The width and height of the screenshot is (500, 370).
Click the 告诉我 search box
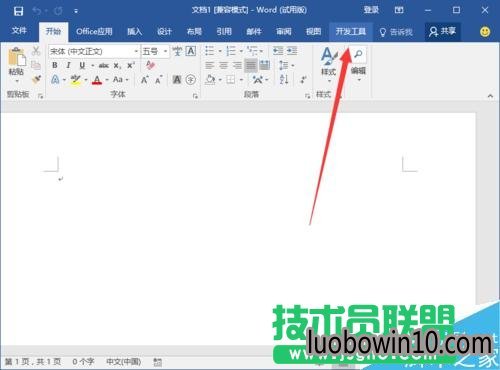click(396, 32)
